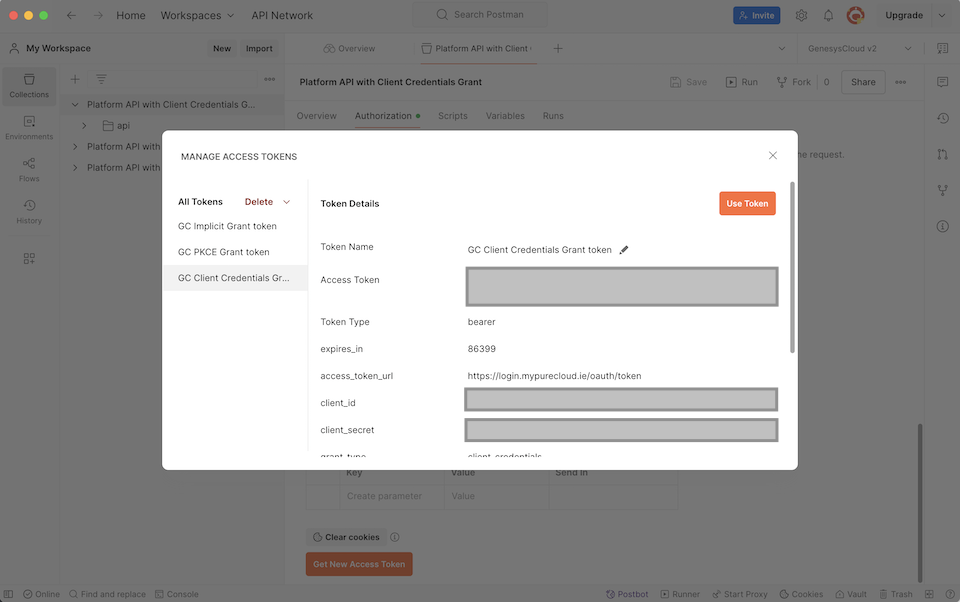Open notifications via the bell icon
This screenshot has height=602, width=960.
tap(828, 15)
